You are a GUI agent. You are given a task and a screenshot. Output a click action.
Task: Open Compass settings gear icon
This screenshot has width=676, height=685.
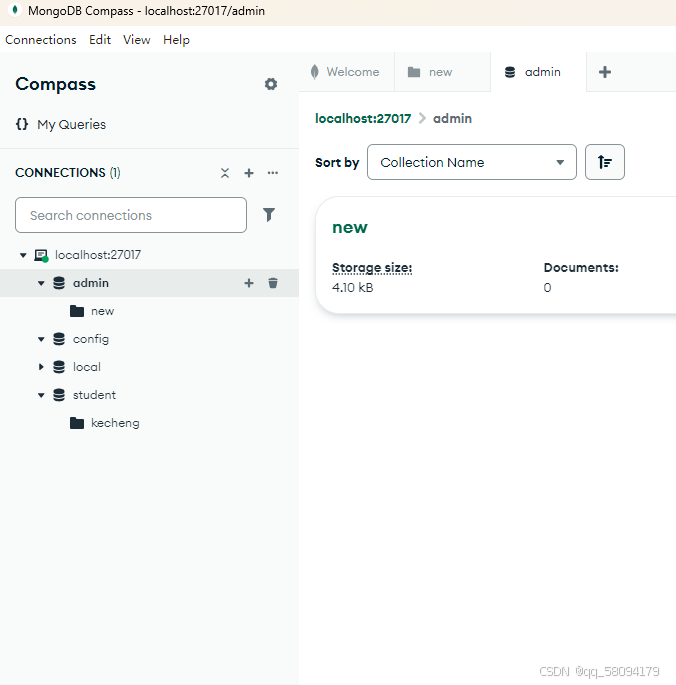pos(271,84)
